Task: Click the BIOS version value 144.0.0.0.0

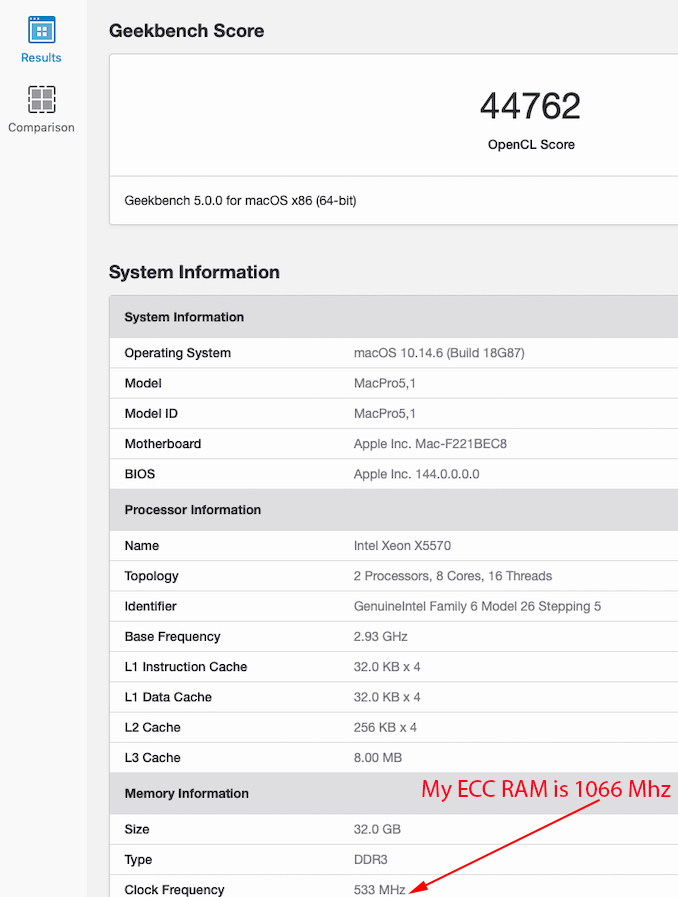Action: pos(416,474)
